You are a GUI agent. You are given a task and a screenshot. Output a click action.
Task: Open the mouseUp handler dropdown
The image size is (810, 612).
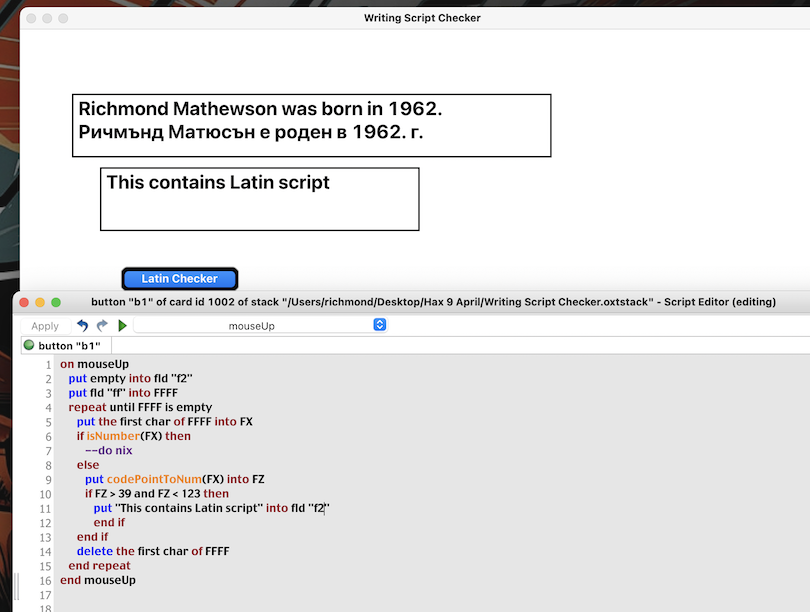260,325
